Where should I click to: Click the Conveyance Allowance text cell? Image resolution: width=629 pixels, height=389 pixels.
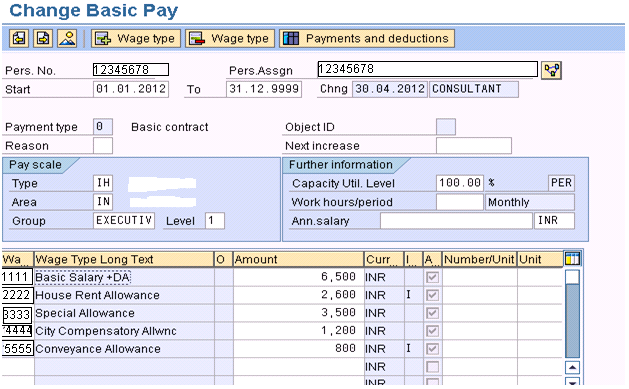(x=124, y=349)
